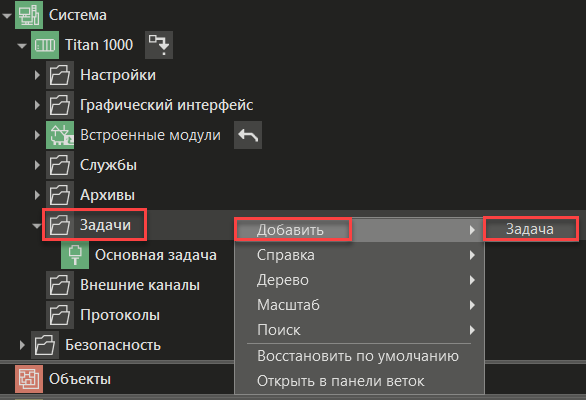Click the Встроенные модули green icon
Screen dimensions: 586x400
[60, 135]
